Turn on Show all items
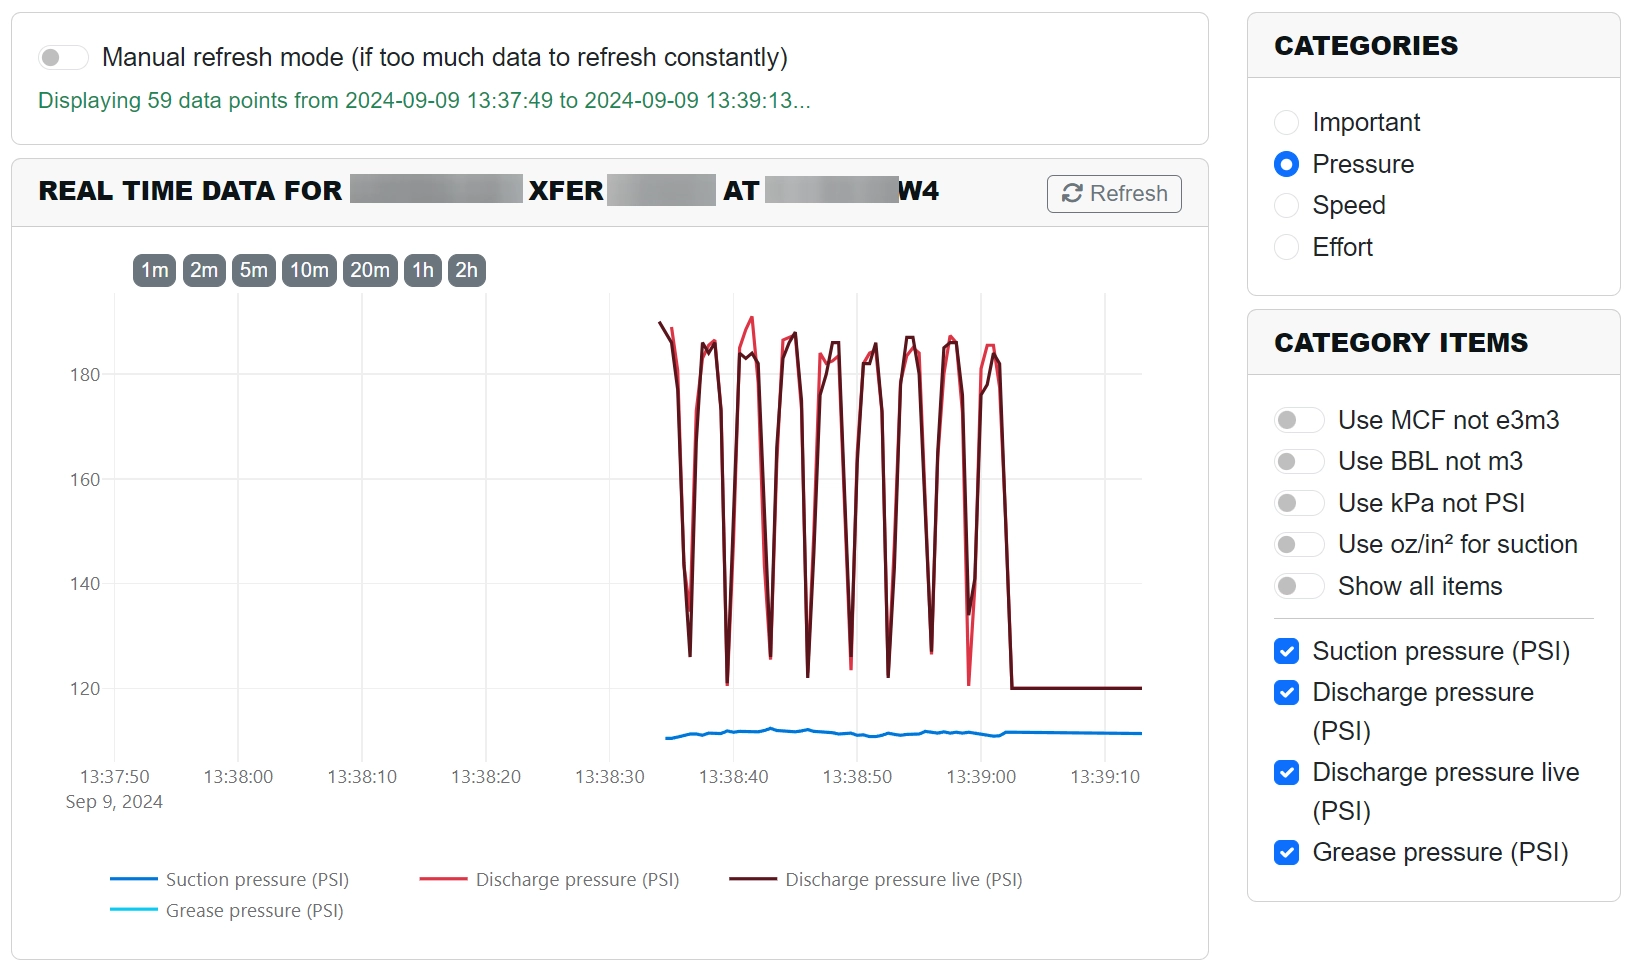 [x=1299, y=586]
